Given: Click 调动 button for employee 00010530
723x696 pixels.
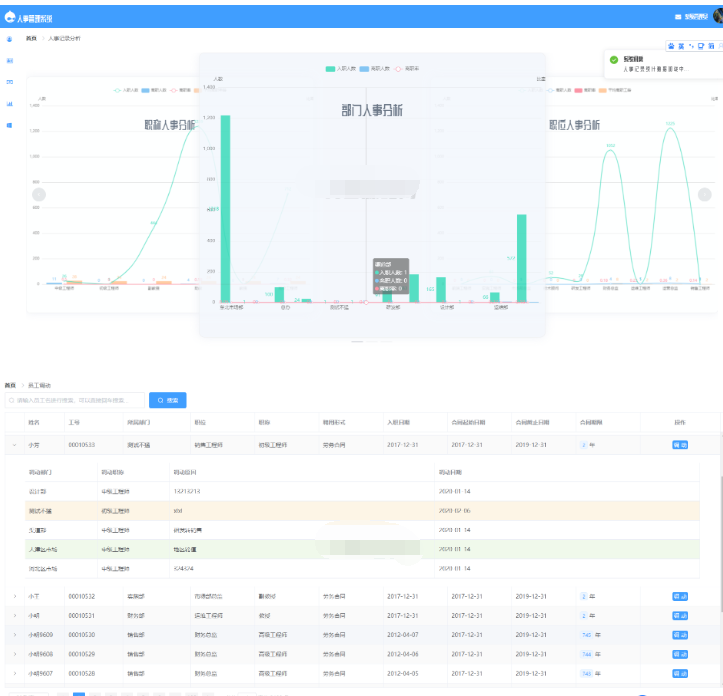Looking at the screenshot, I should pyautogui.click(x=680, y=635).
